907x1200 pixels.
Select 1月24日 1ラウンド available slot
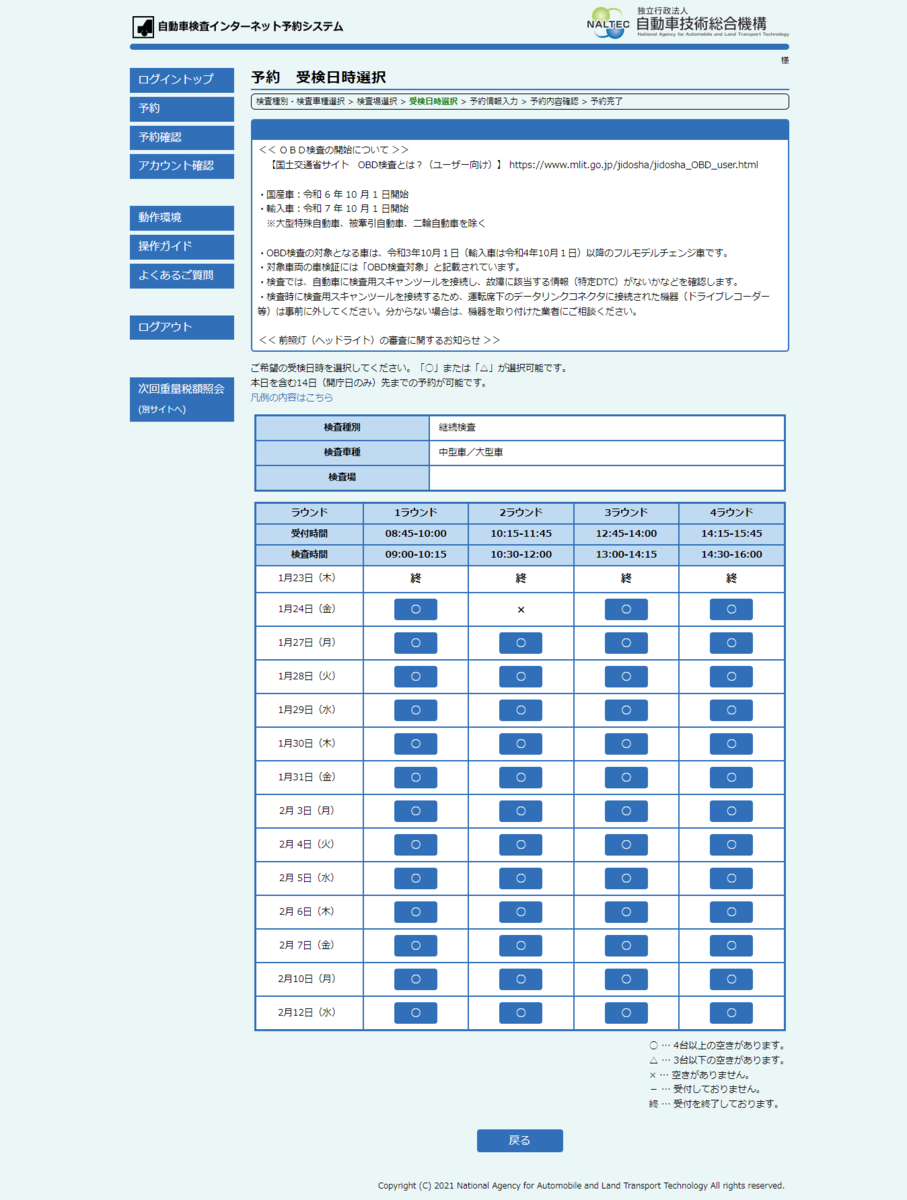[x=415, y=610]
